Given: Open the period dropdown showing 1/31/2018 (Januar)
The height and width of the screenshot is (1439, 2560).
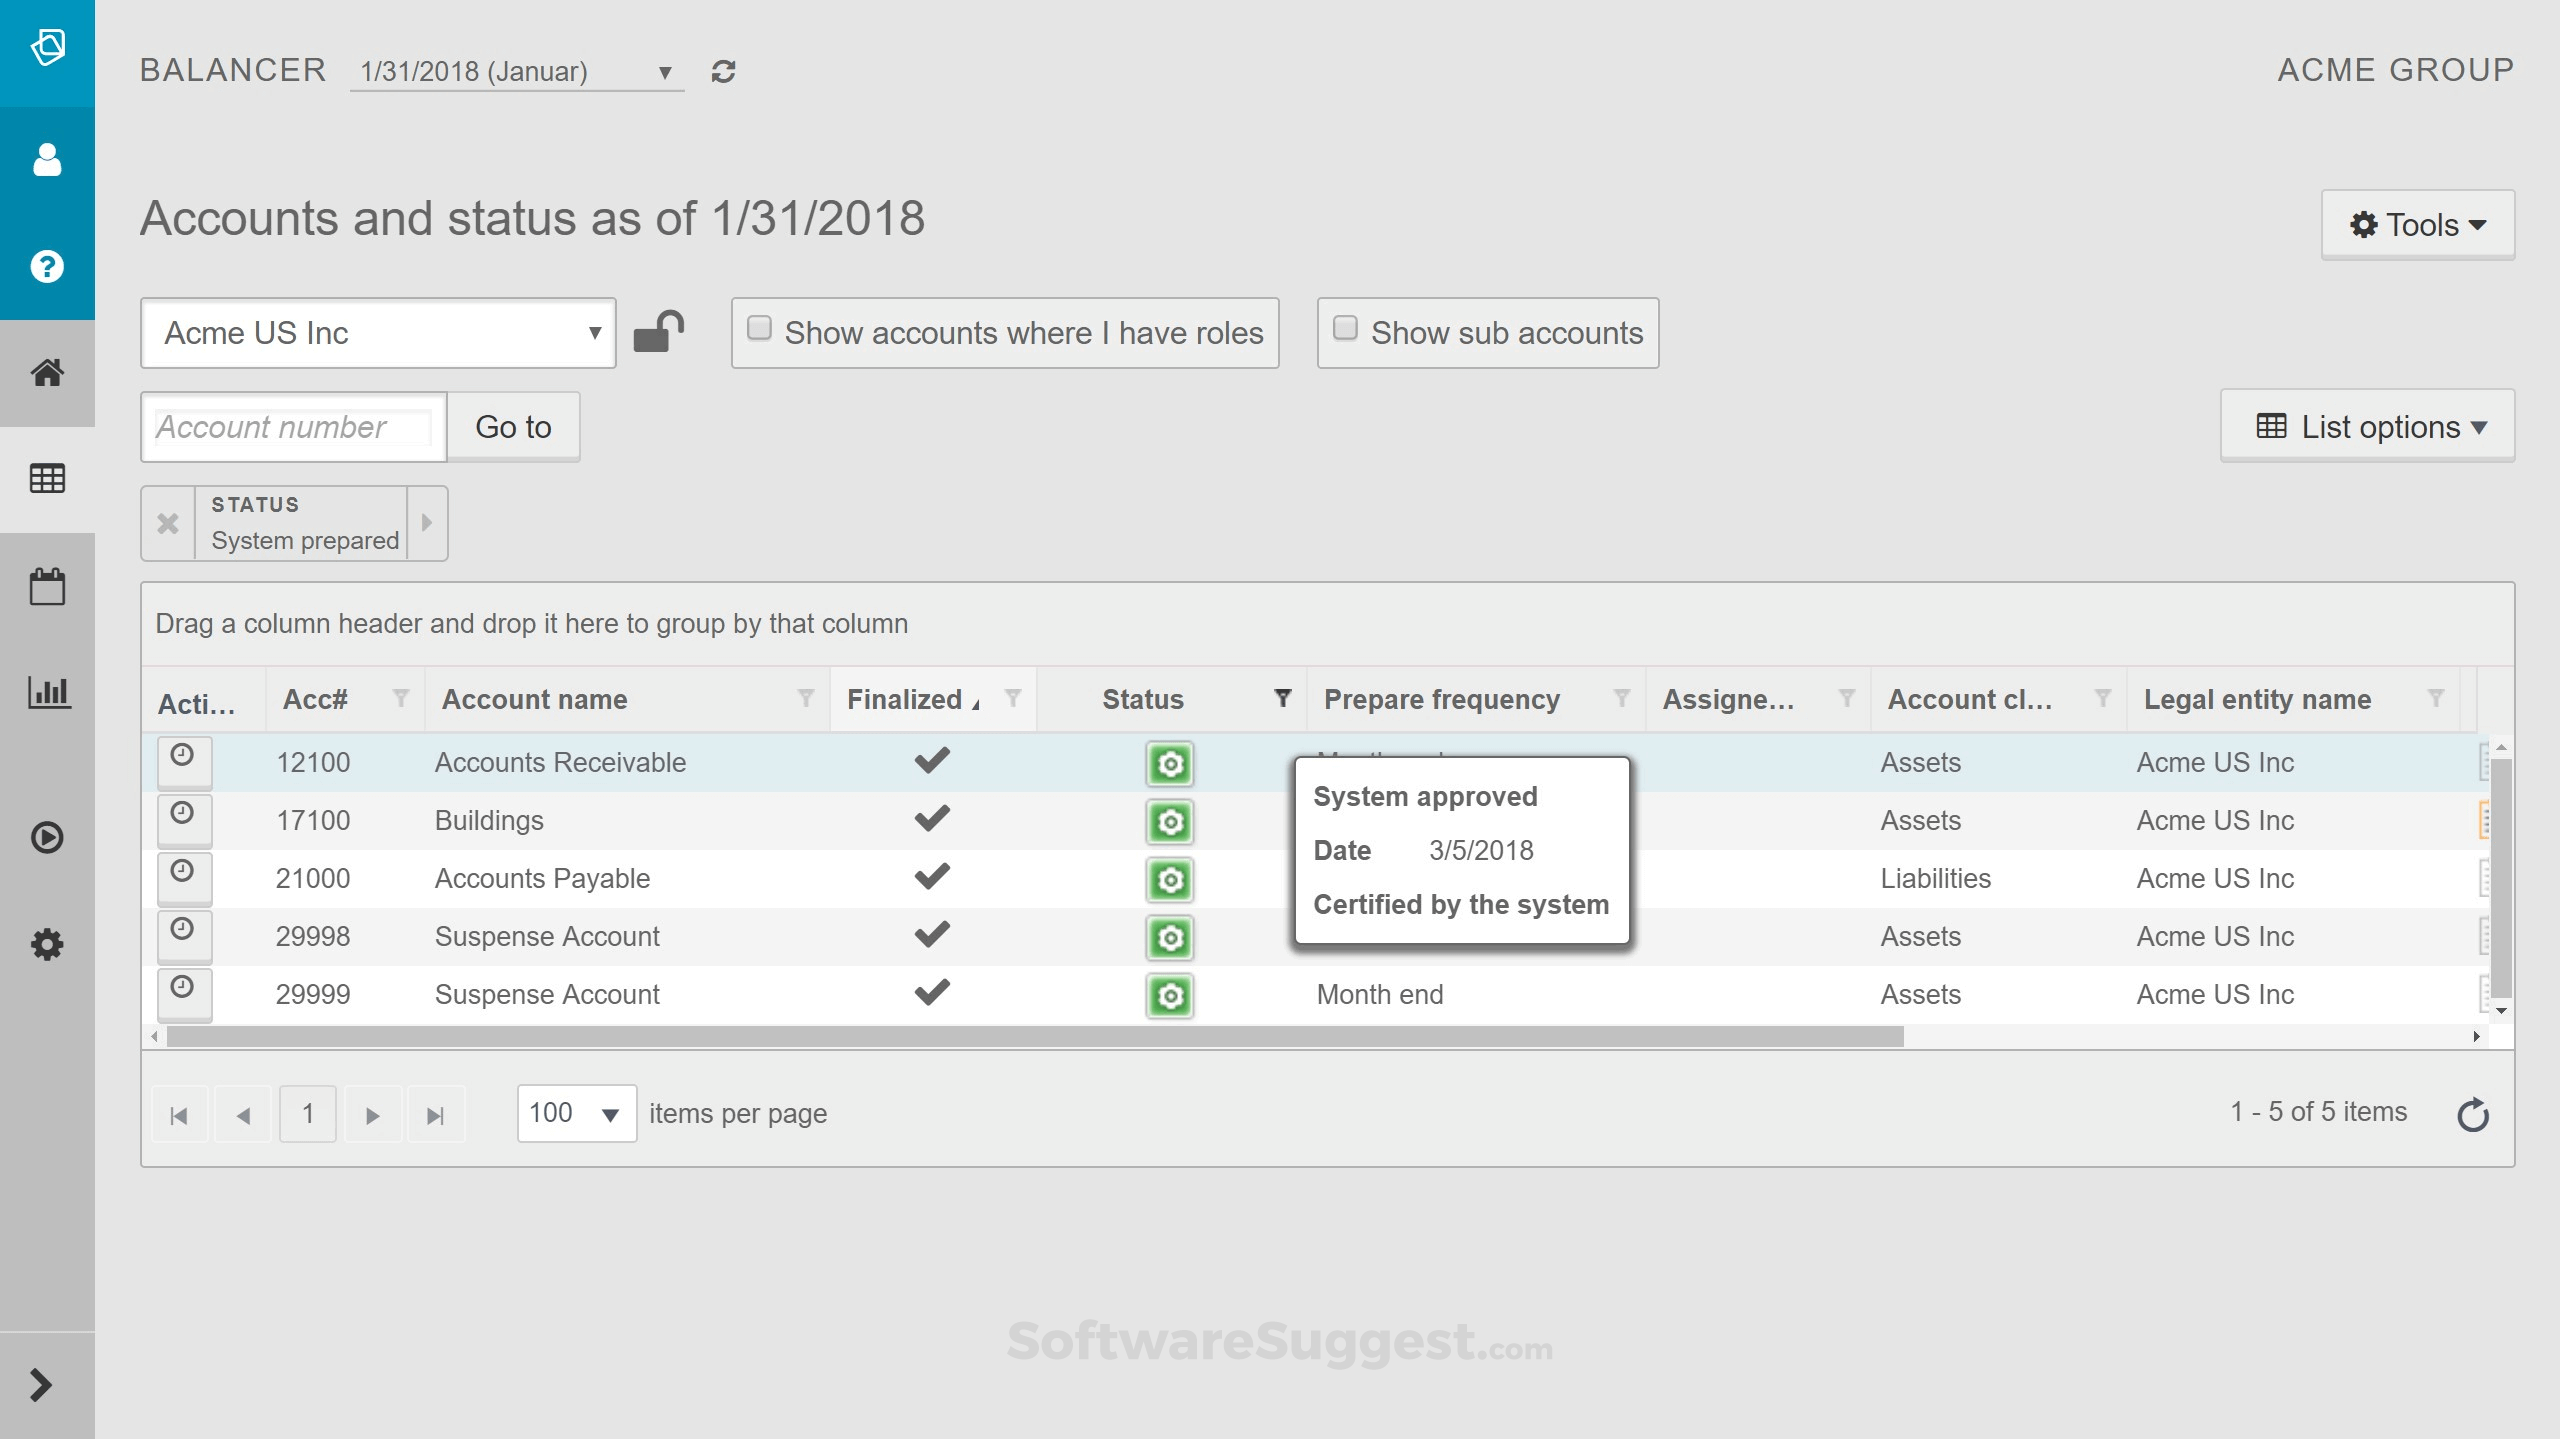Looking at the screenshot, I should 516,71.
